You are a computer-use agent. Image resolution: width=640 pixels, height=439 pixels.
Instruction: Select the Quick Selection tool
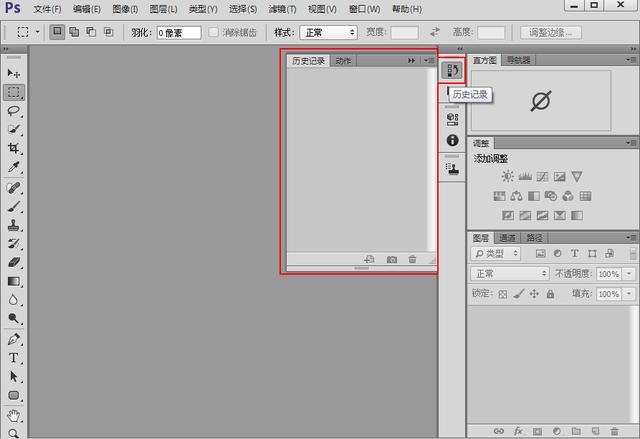(13, 130)
